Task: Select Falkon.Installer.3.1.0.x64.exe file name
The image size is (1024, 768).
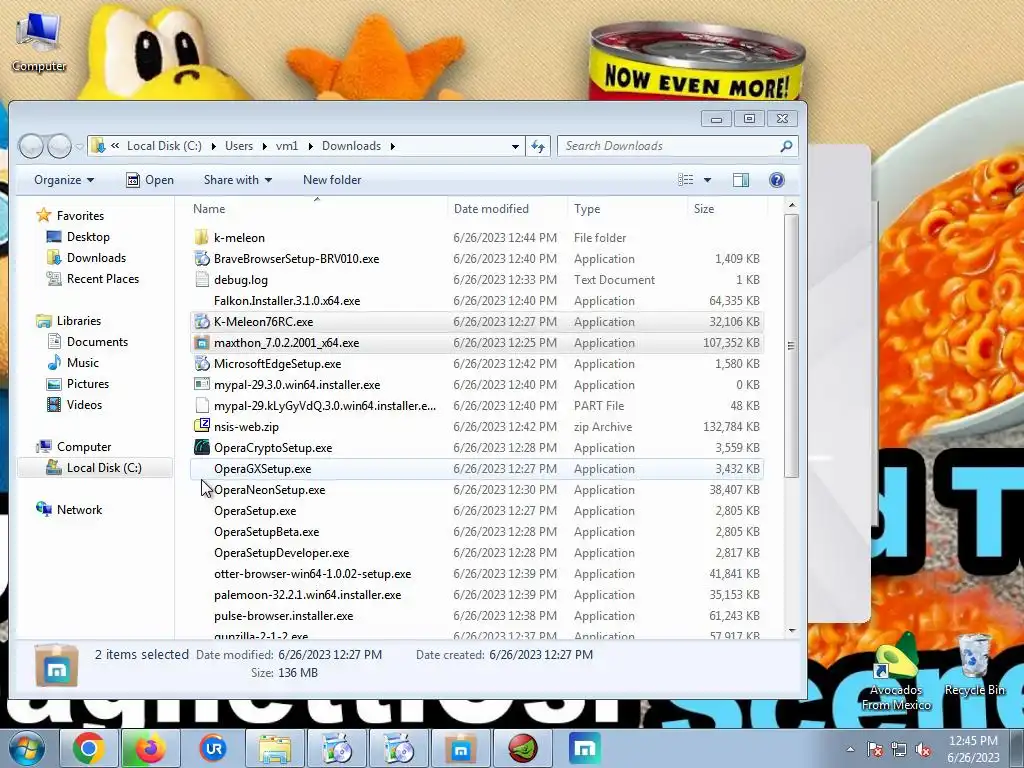Action: click(x=287, y=301)
